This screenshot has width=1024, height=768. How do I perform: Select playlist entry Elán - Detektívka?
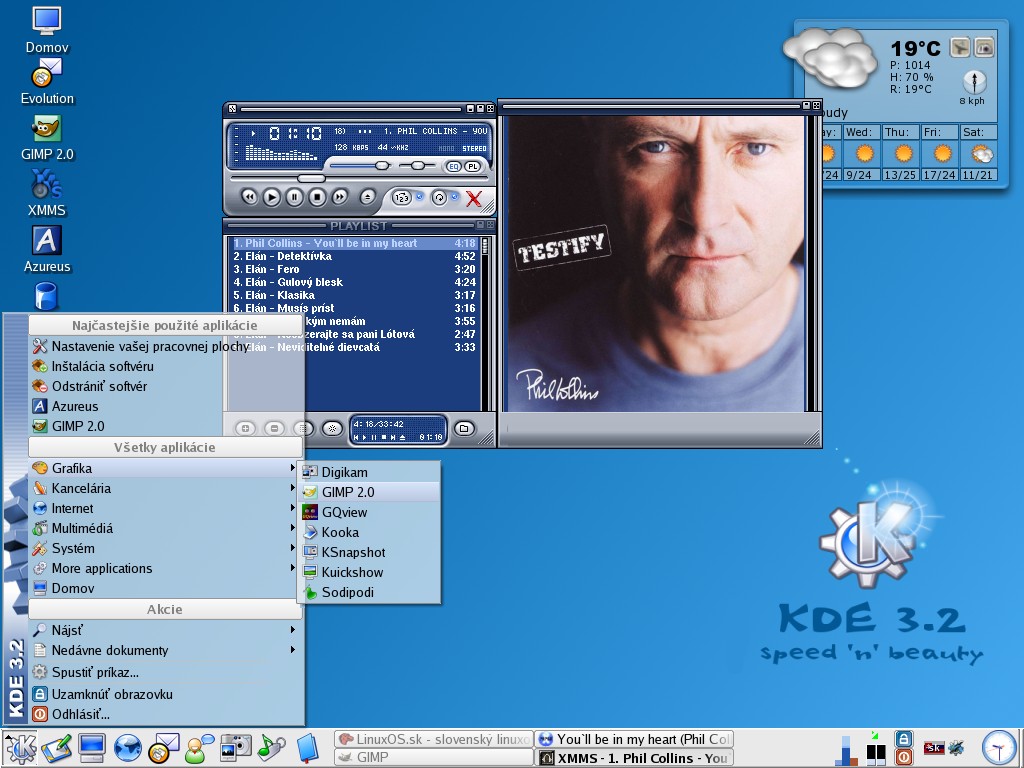[x=355, y=256]
